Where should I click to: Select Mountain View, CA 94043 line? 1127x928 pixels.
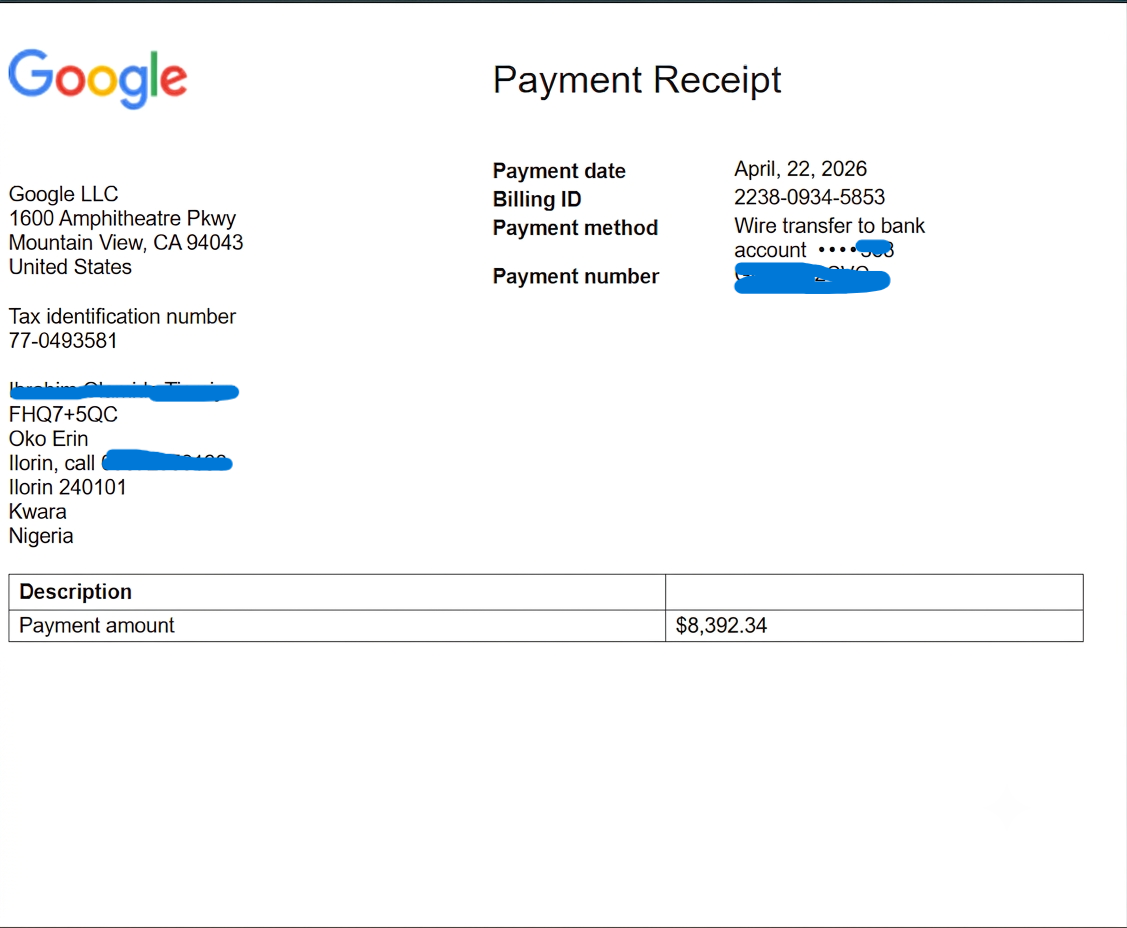126,243
